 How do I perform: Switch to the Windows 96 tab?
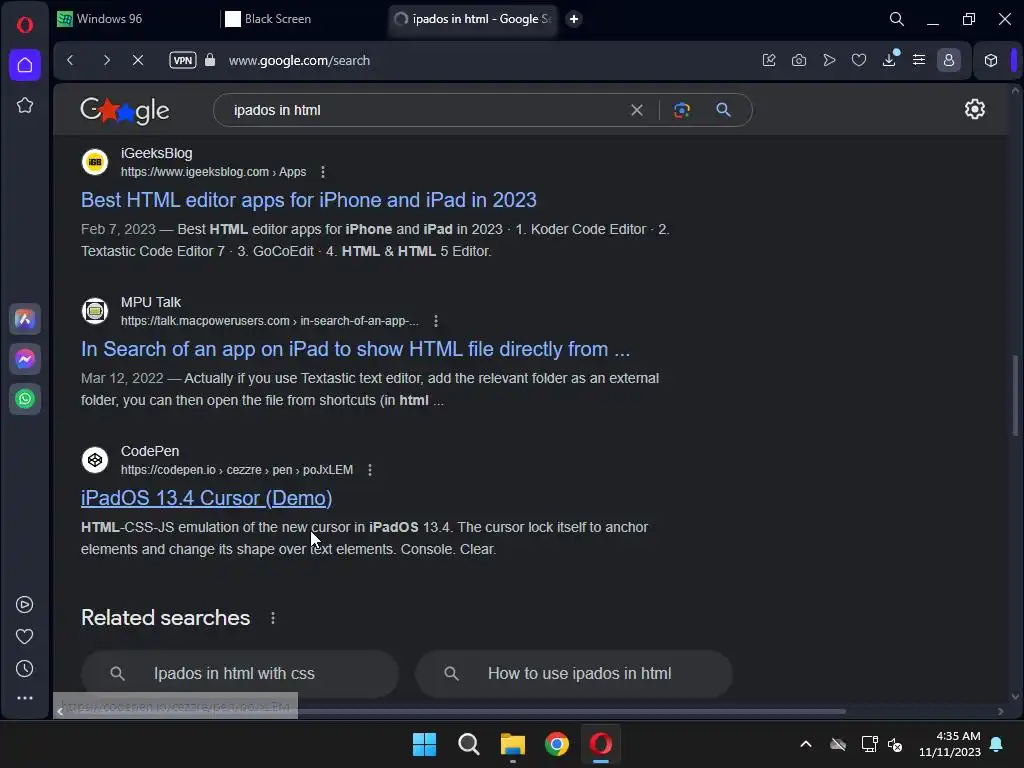pyautogui.click(x=134, y=19)
